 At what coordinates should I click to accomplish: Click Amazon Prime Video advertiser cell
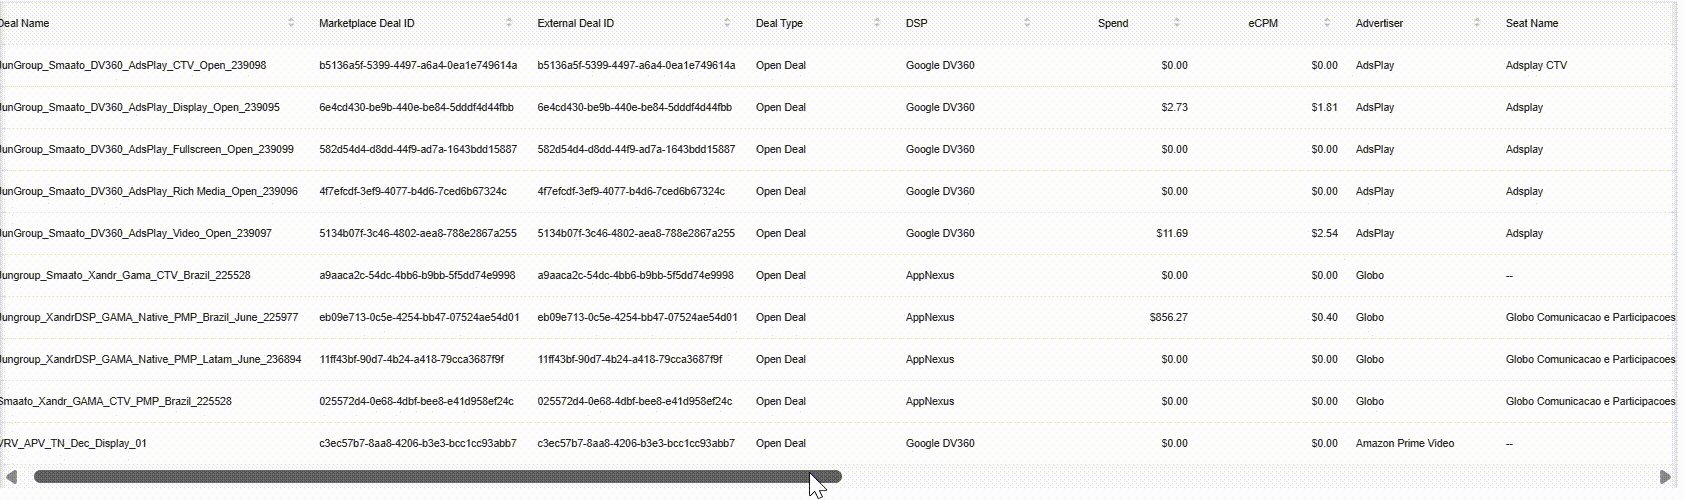[x=1405, y=443]
